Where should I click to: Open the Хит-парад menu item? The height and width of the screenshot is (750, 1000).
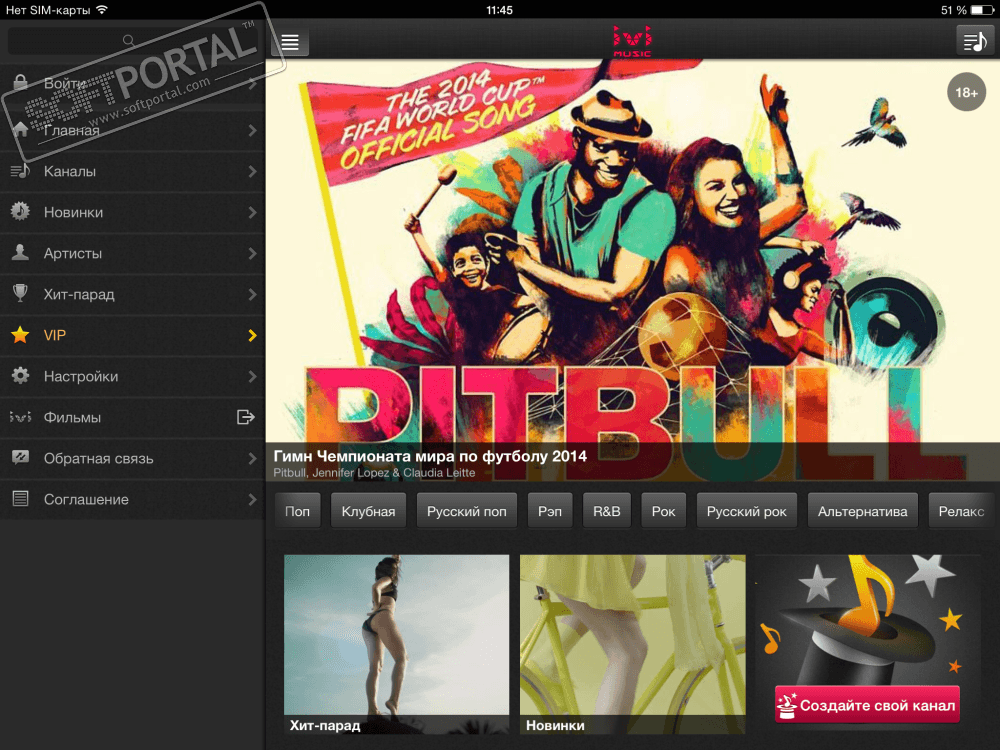click(133, 294)
